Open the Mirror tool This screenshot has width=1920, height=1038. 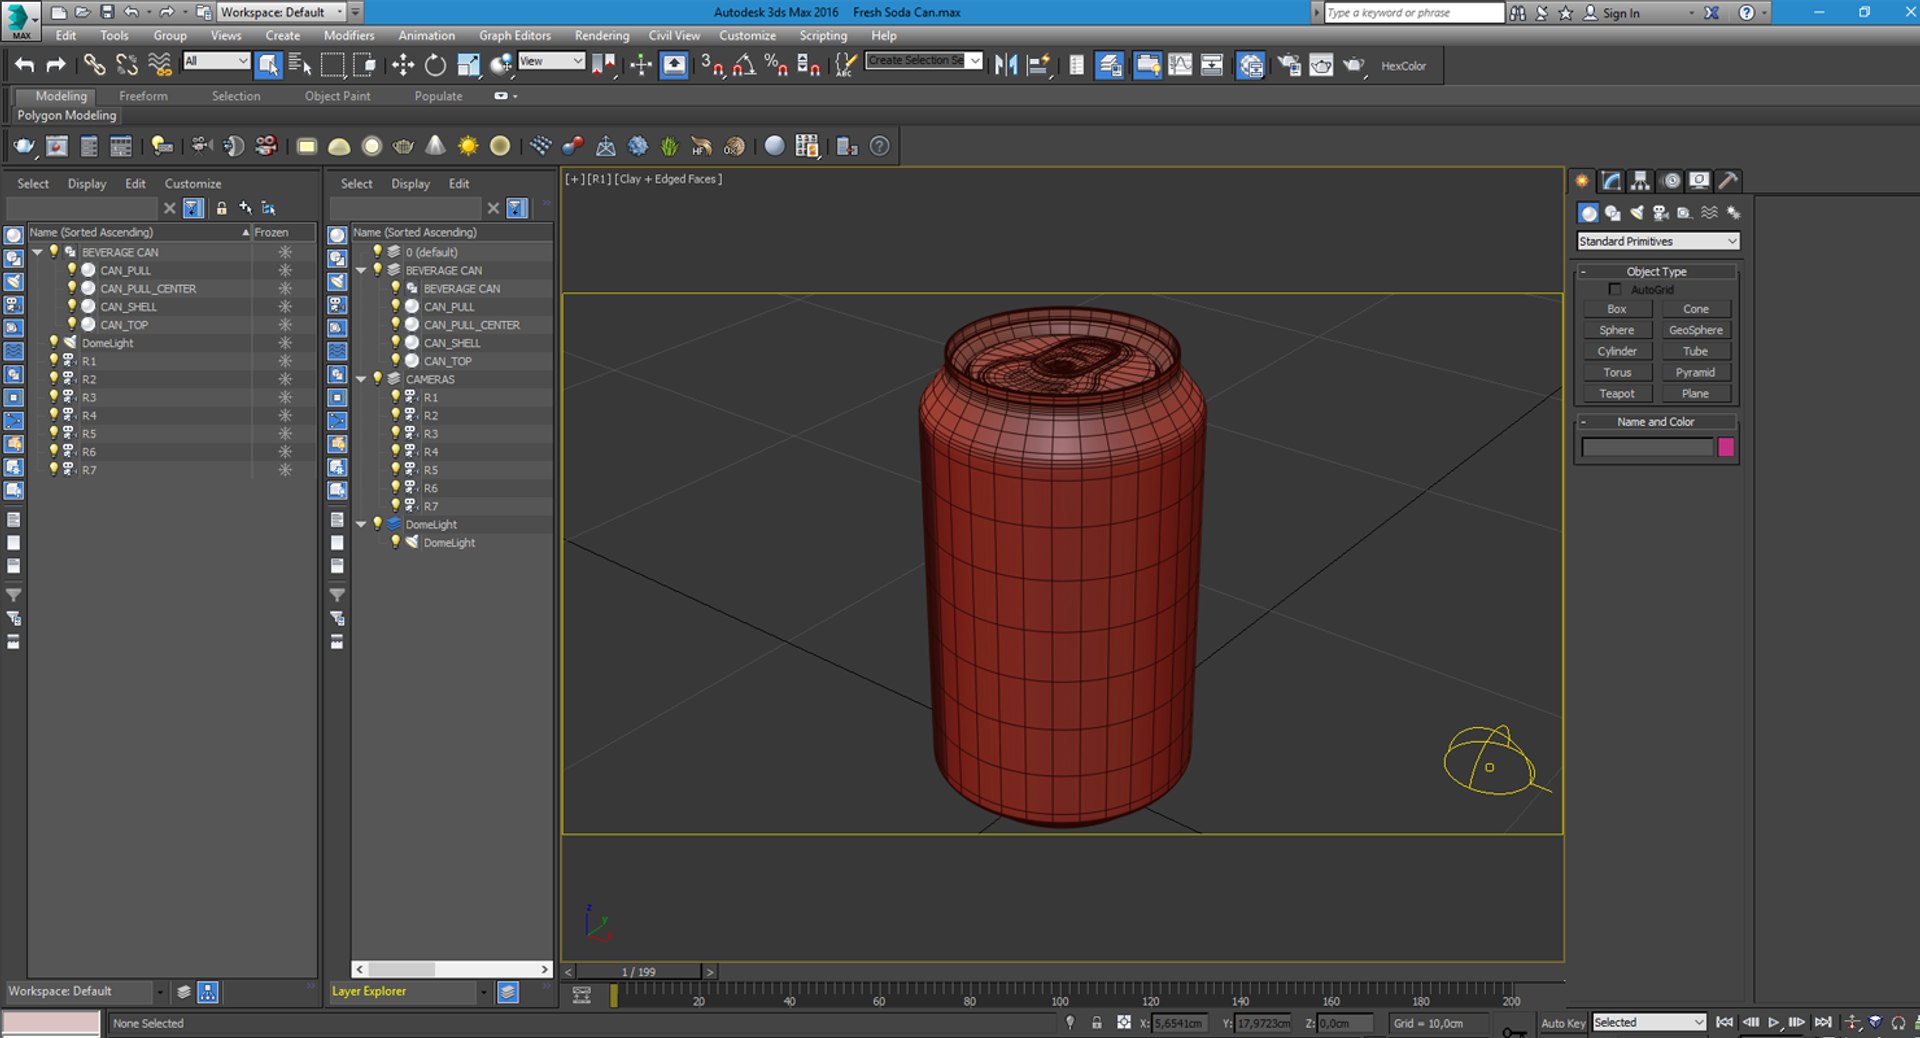[1006, 66]
